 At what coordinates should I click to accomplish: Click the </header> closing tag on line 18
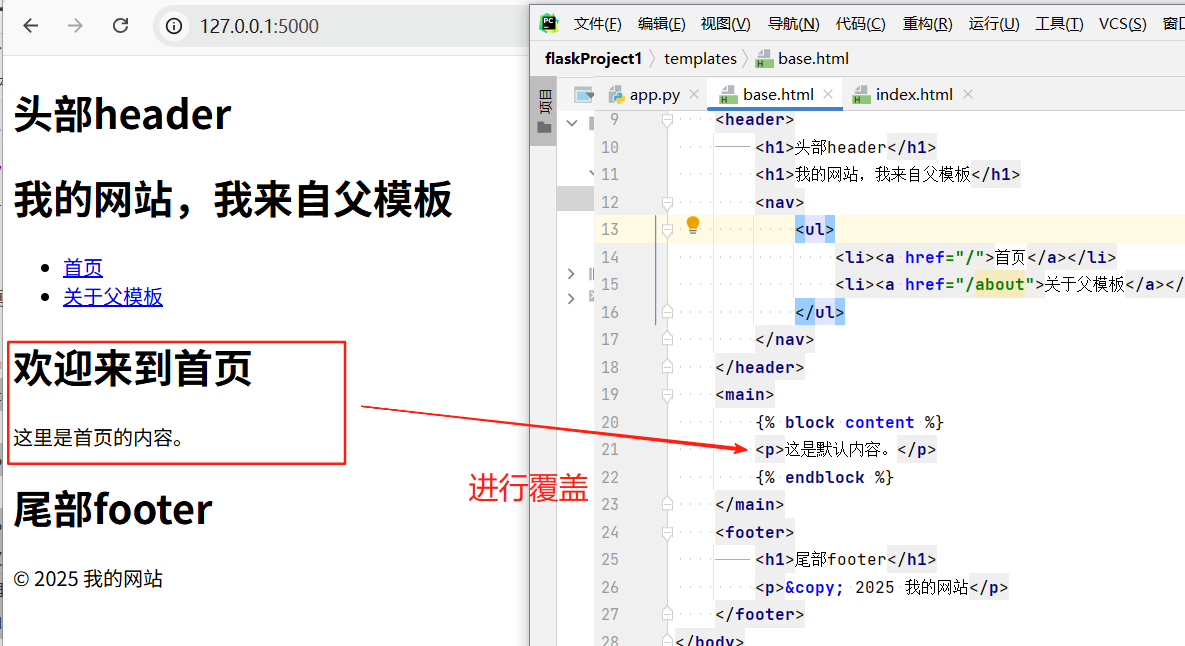760,367
